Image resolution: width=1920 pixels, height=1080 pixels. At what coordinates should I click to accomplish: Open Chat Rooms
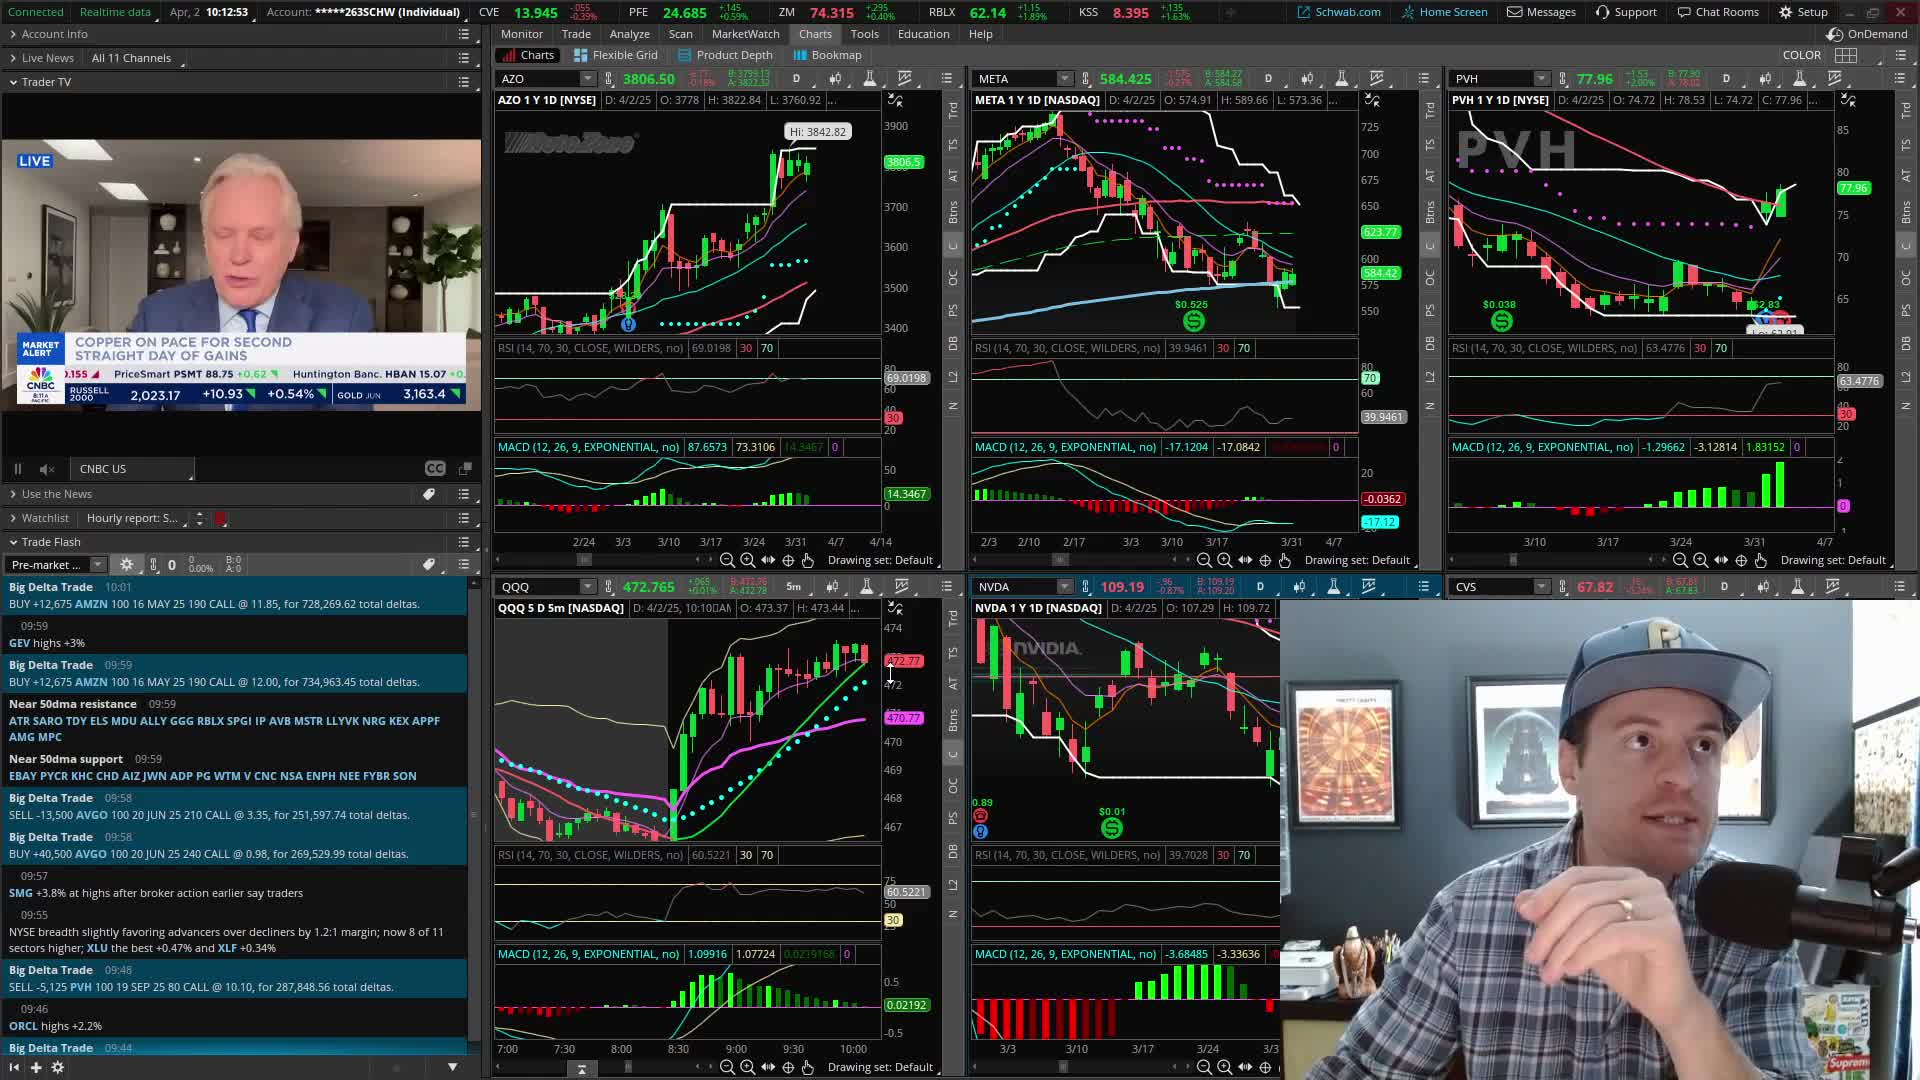[1718, 12]
